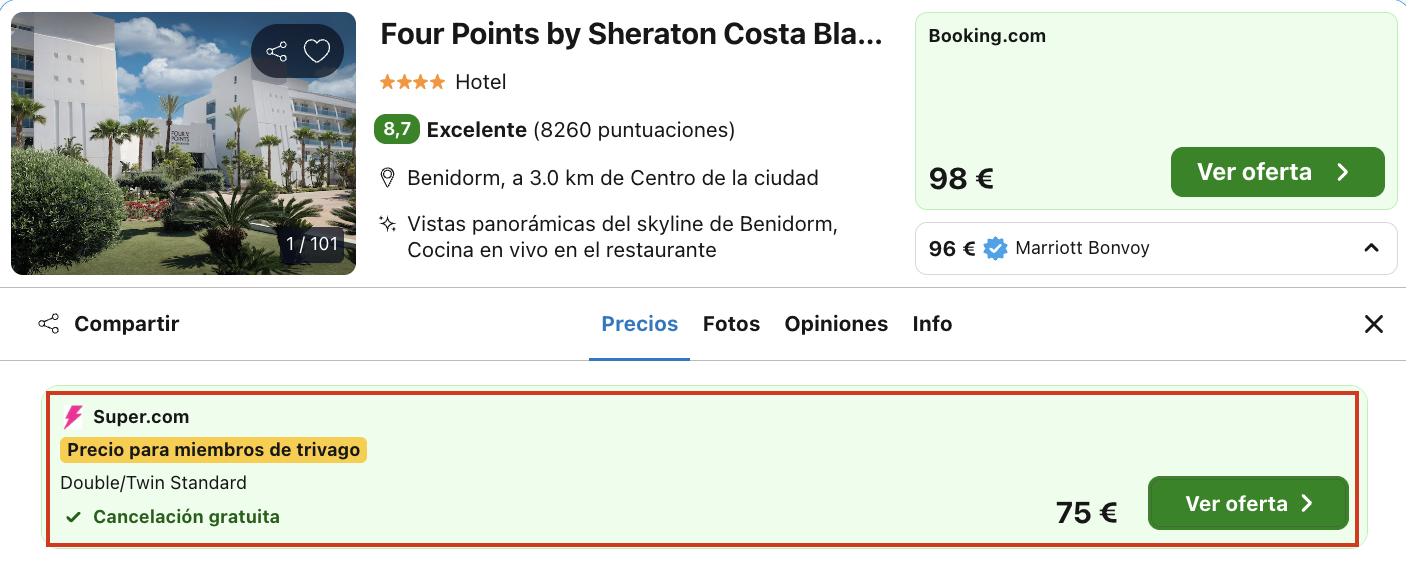Viewport: 1406px width, 572px height.
Task: Click the four orange star rating
Action: click(x=412, y=82)
